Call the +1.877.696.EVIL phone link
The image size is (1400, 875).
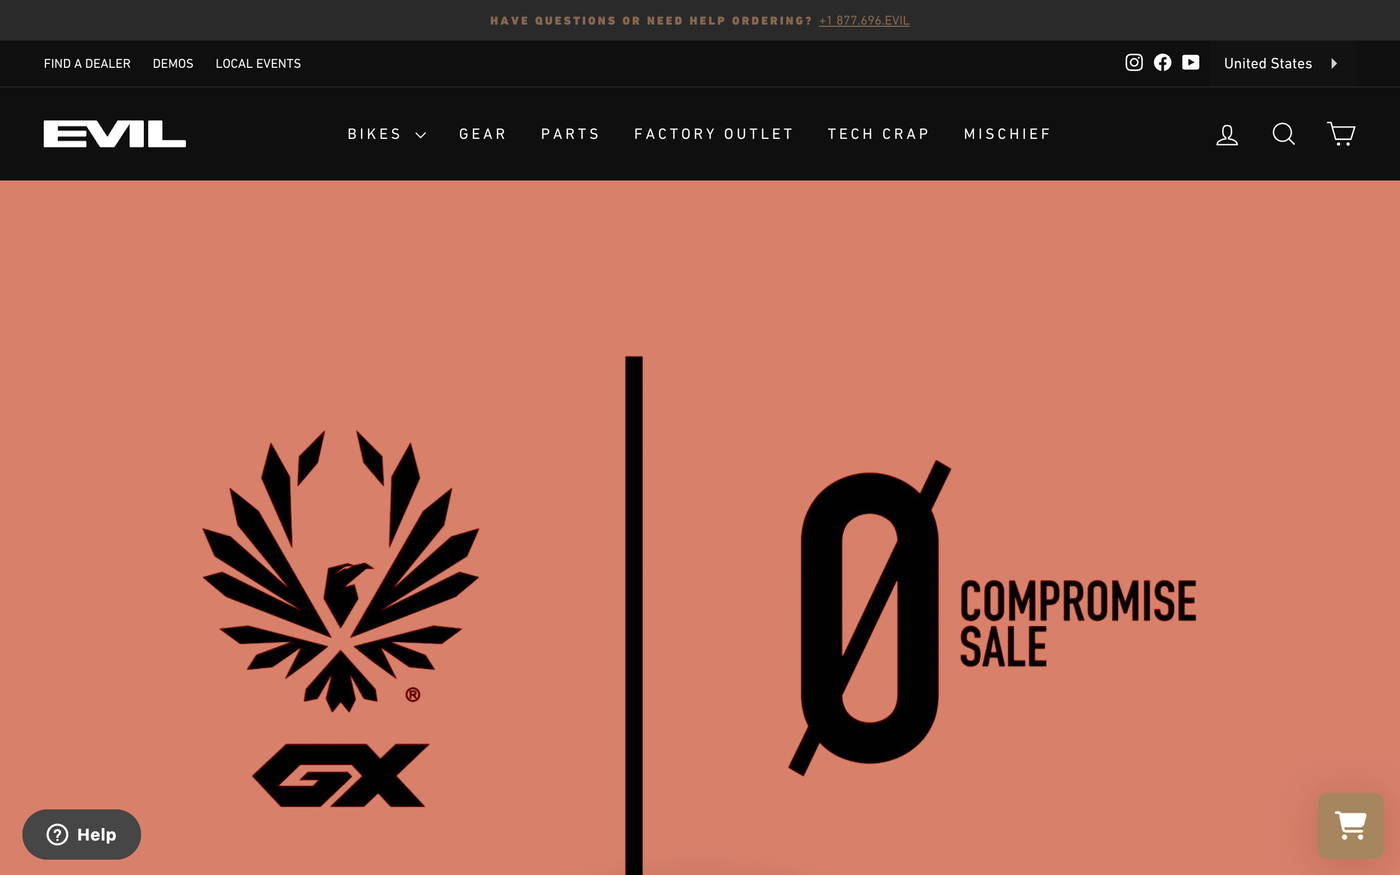pyautogui.click(x=864, y=20)
